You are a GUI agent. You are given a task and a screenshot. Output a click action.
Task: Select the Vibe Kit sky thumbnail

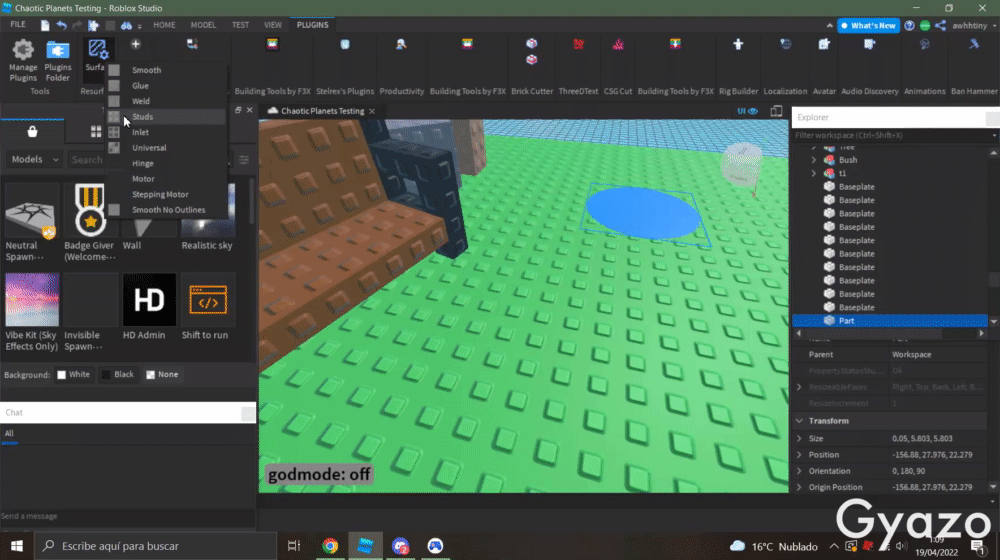coord(32,300)
